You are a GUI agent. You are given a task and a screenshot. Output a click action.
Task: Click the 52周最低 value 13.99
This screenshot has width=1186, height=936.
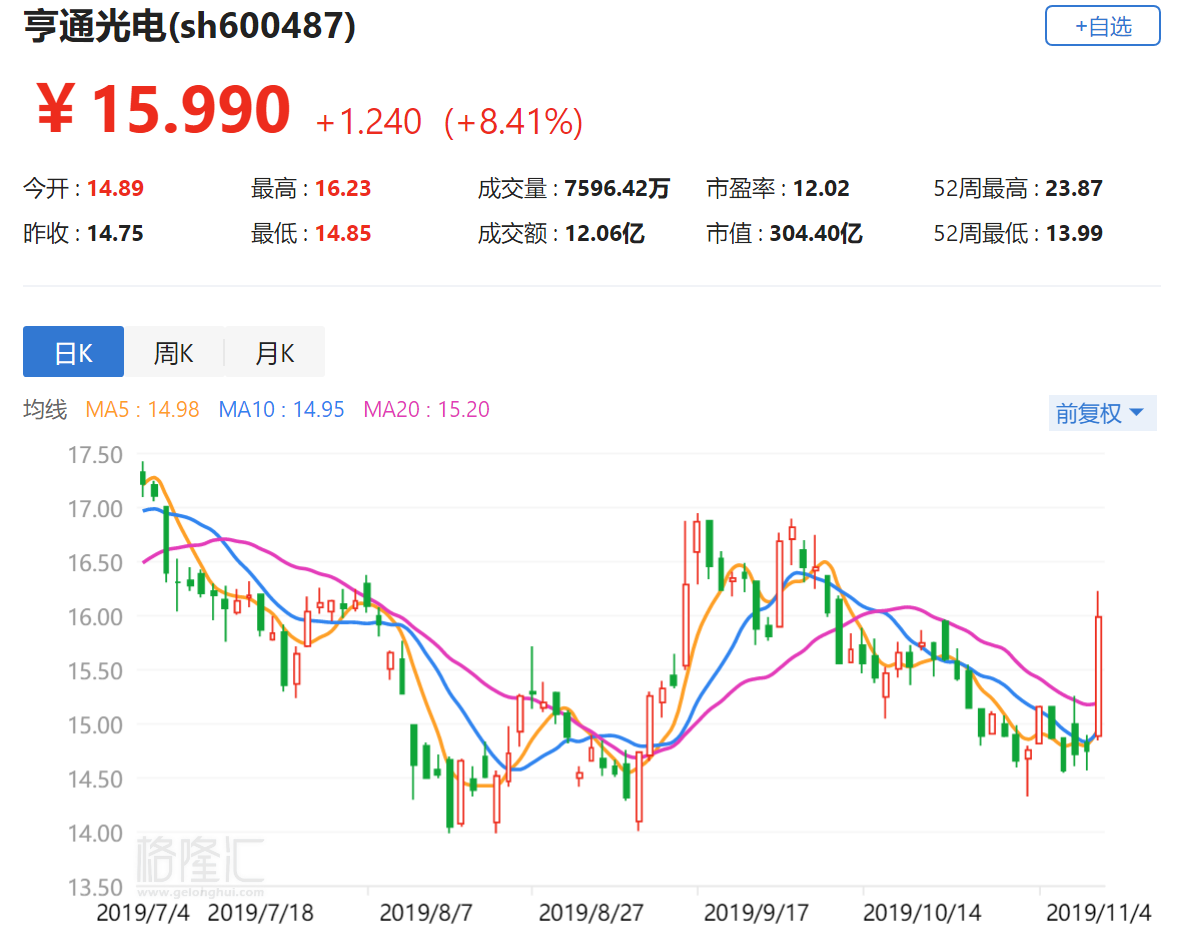click(x=1074, y=233)
